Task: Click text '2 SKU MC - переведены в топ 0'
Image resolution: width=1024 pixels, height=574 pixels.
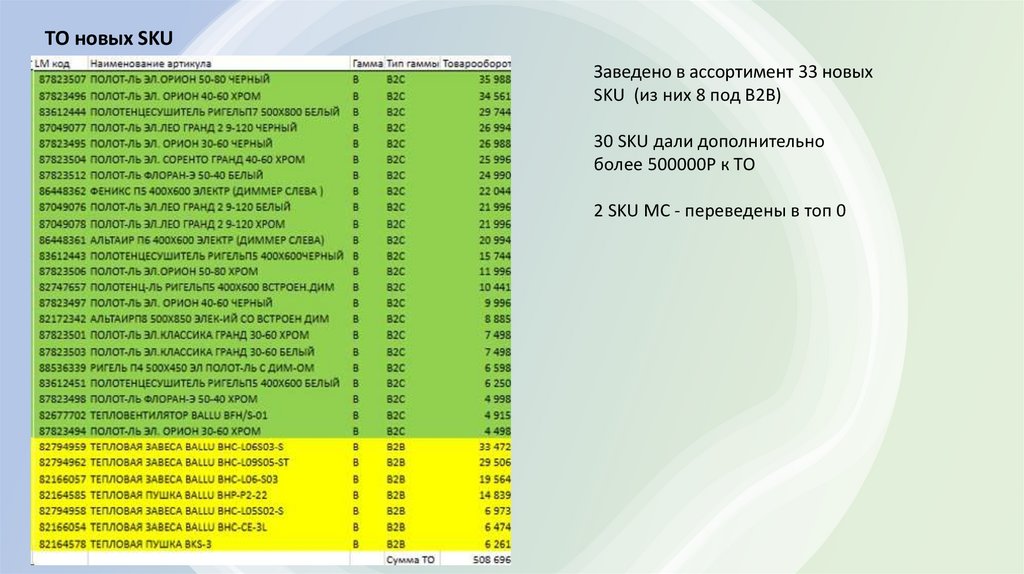Action: 720,211
